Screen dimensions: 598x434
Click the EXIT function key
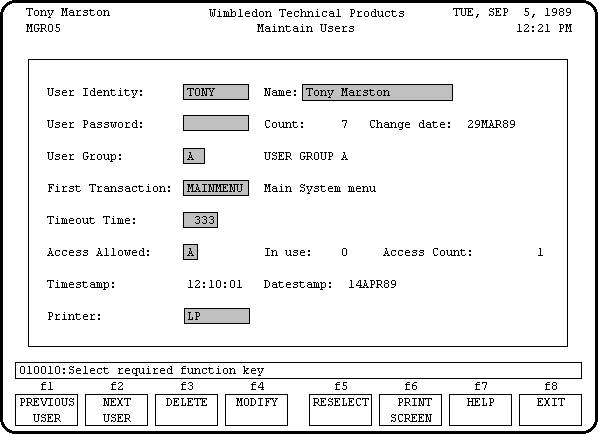point(550,410)
